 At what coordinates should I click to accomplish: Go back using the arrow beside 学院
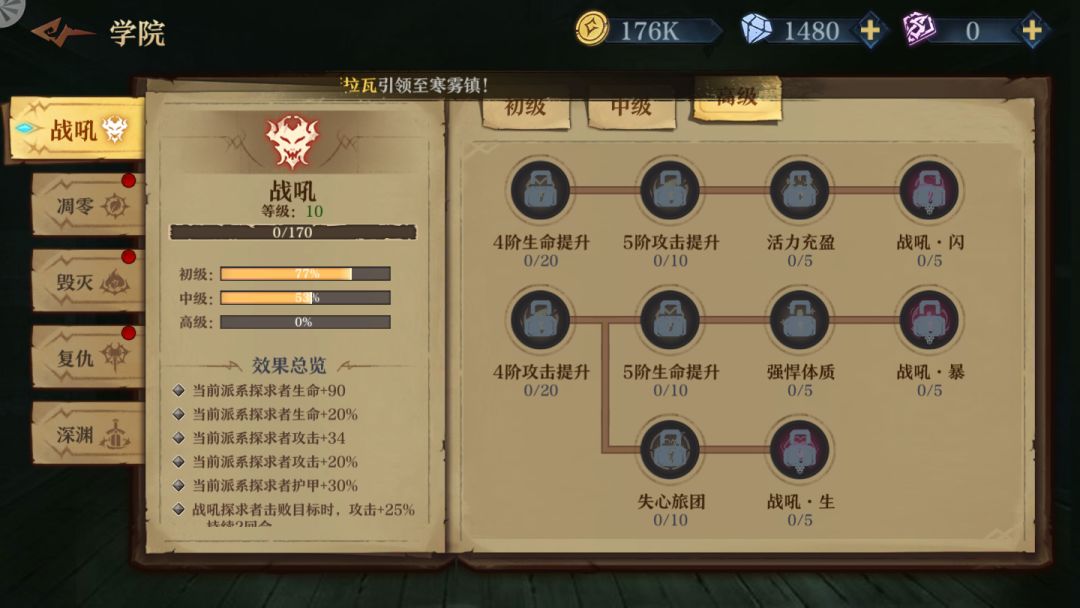[63, 32]
